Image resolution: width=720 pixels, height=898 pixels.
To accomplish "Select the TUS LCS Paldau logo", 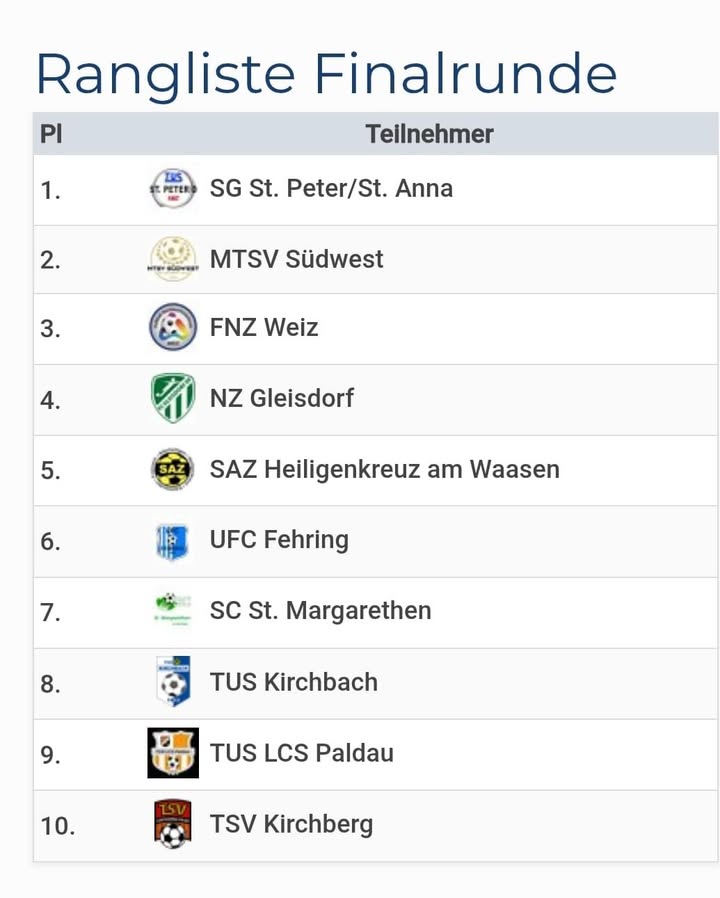I will coord(173,753).
